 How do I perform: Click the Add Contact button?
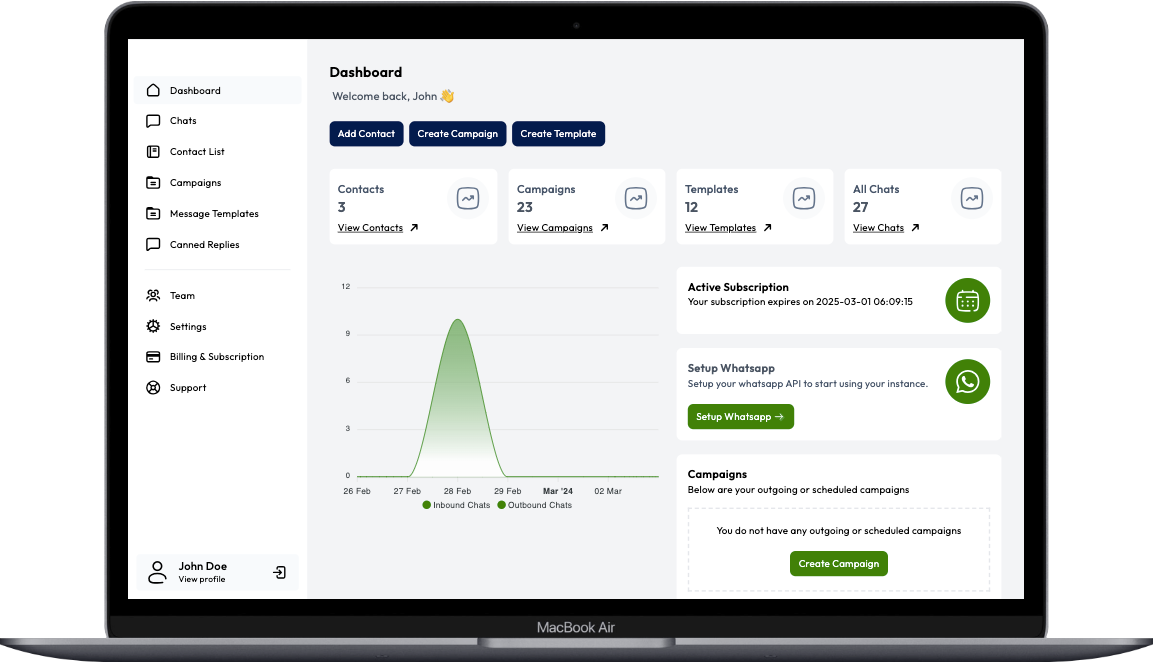point(366,133)
